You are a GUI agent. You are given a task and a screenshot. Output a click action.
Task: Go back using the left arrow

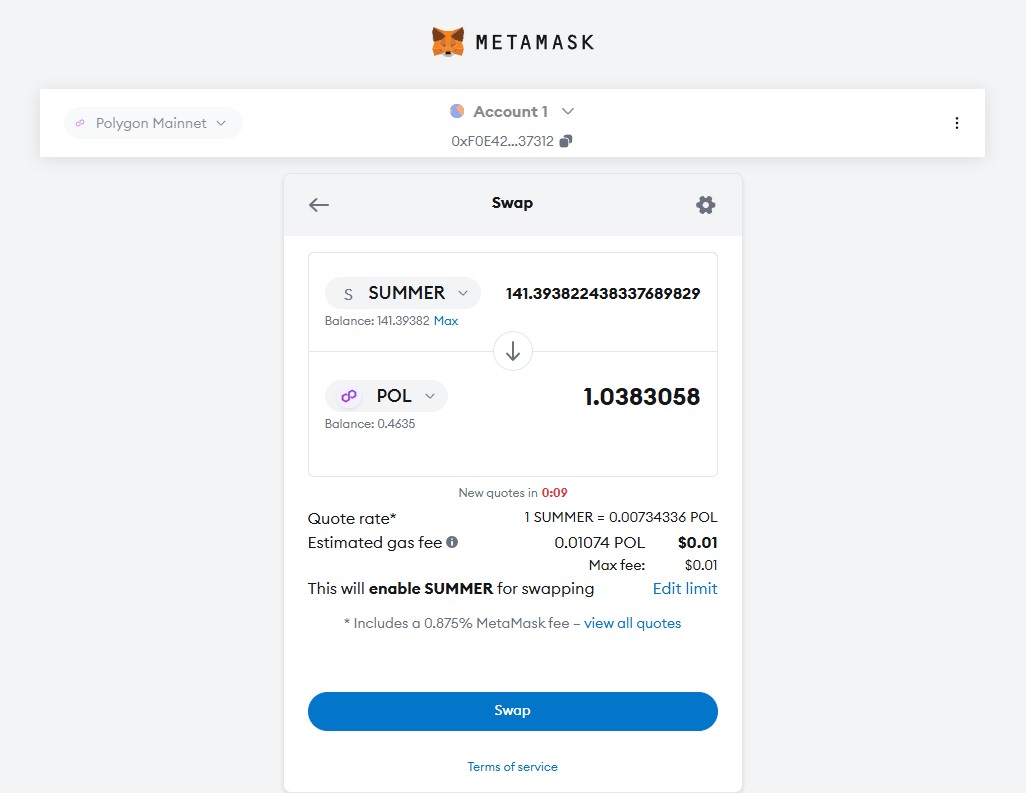(319, 205)
